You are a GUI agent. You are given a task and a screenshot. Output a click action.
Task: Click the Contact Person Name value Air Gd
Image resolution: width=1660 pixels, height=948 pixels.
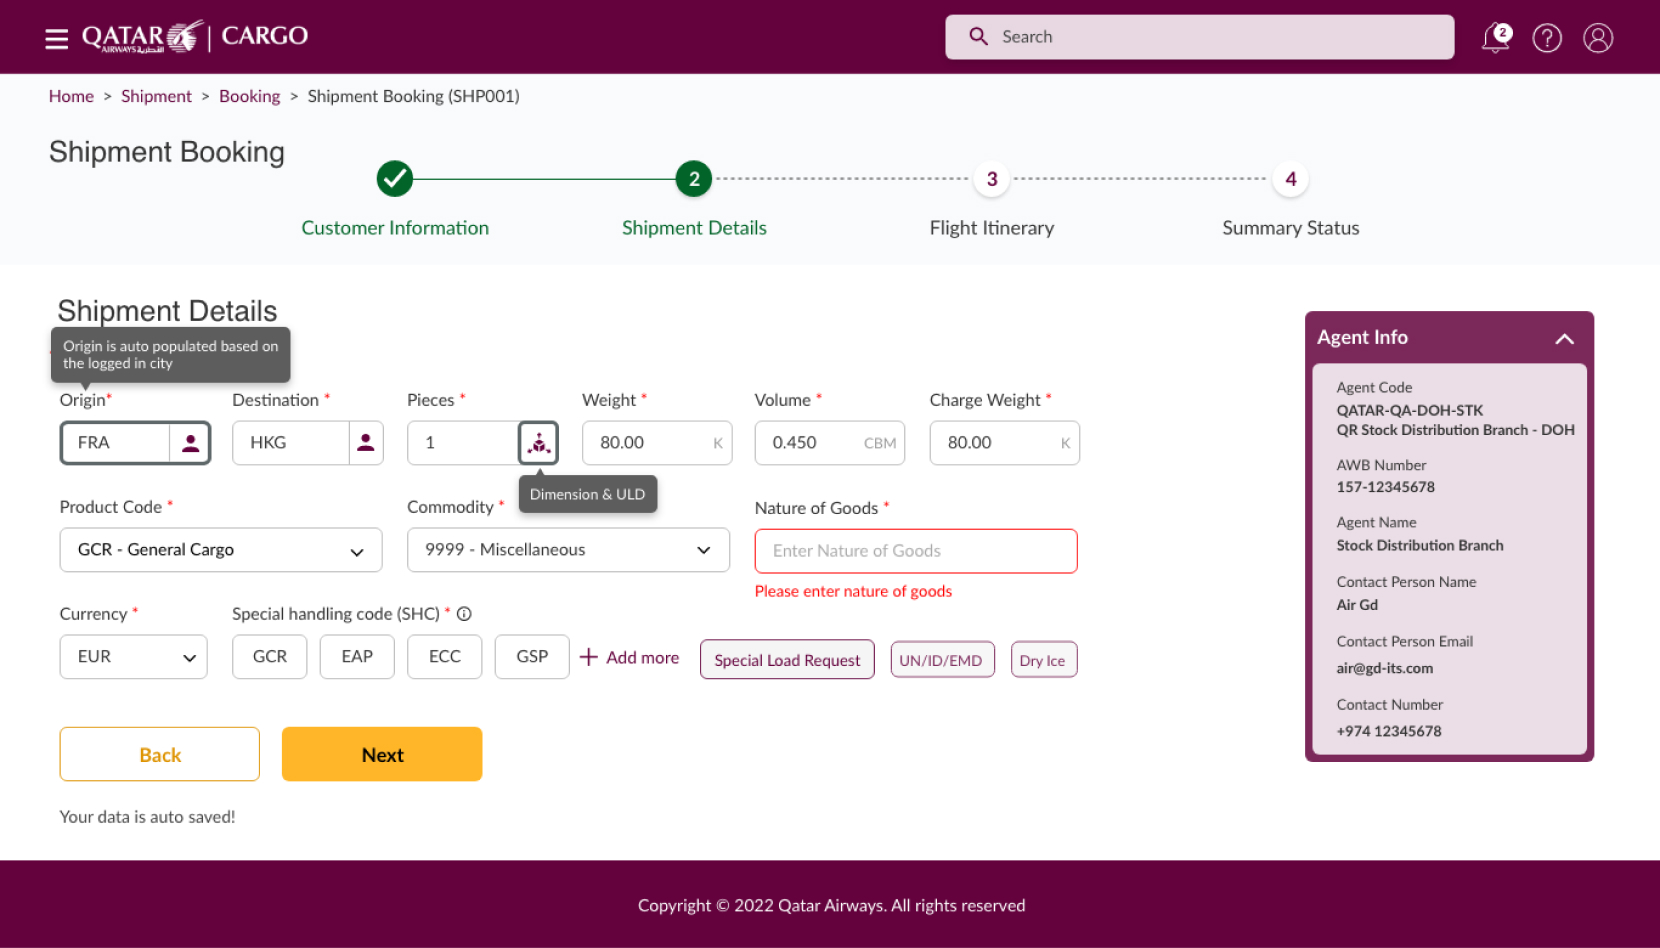[x=1357, y=605]
